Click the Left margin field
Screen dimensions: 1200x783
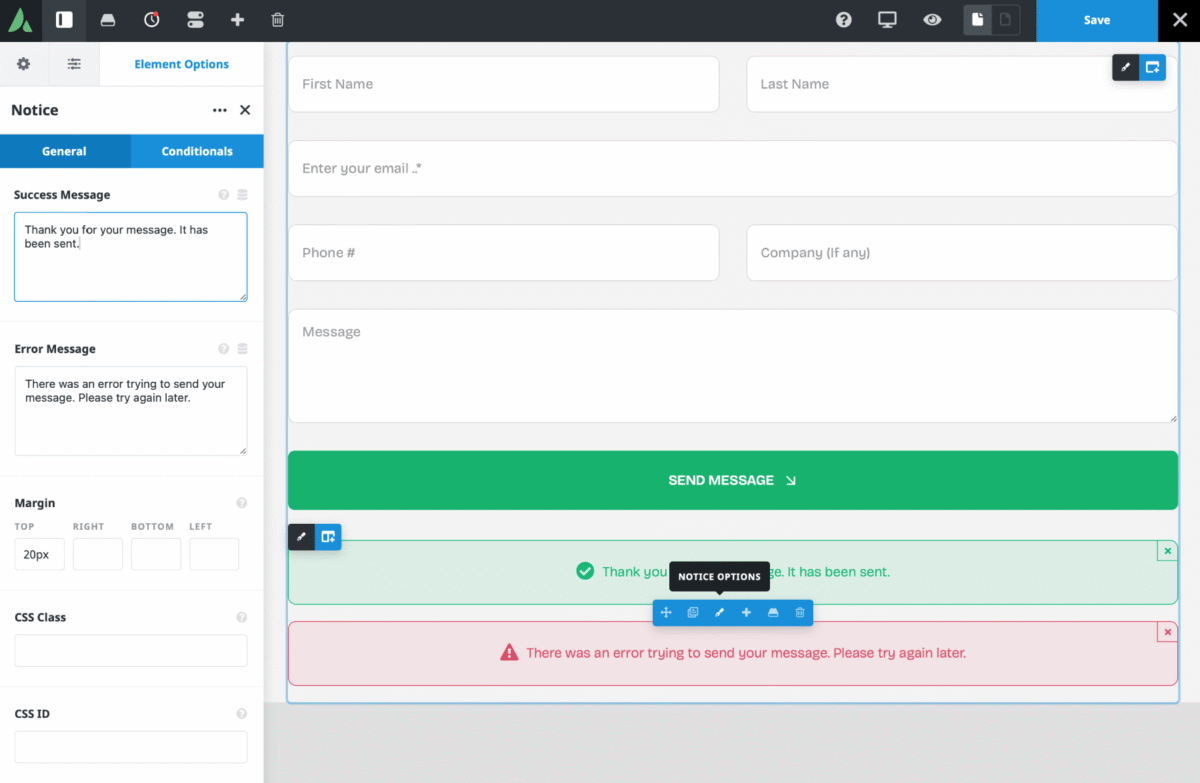[214, 554]
